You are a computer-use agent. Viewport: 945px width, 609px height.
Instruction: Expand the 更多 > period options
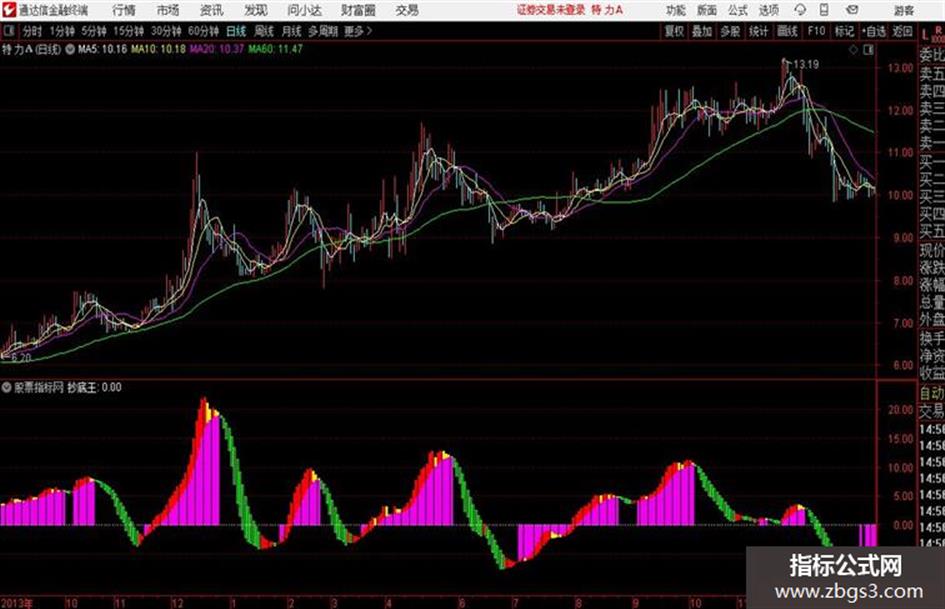tap(358, 31)
